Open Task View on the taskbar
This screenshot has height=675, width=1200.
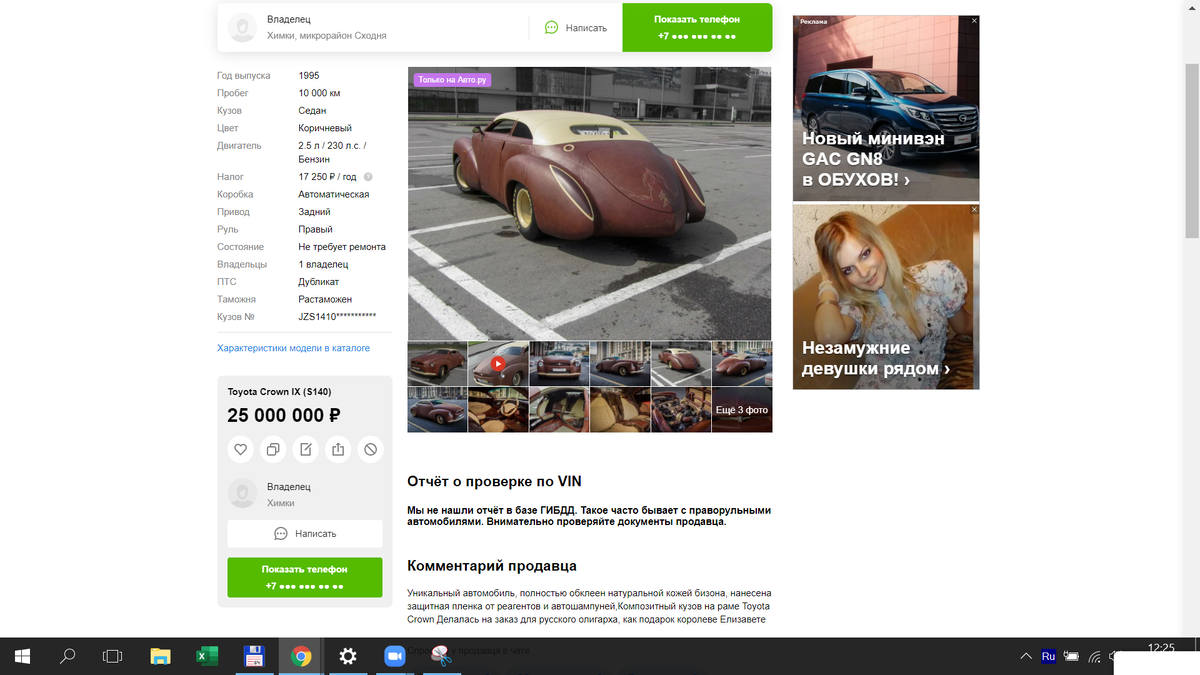tap(113, 656)
